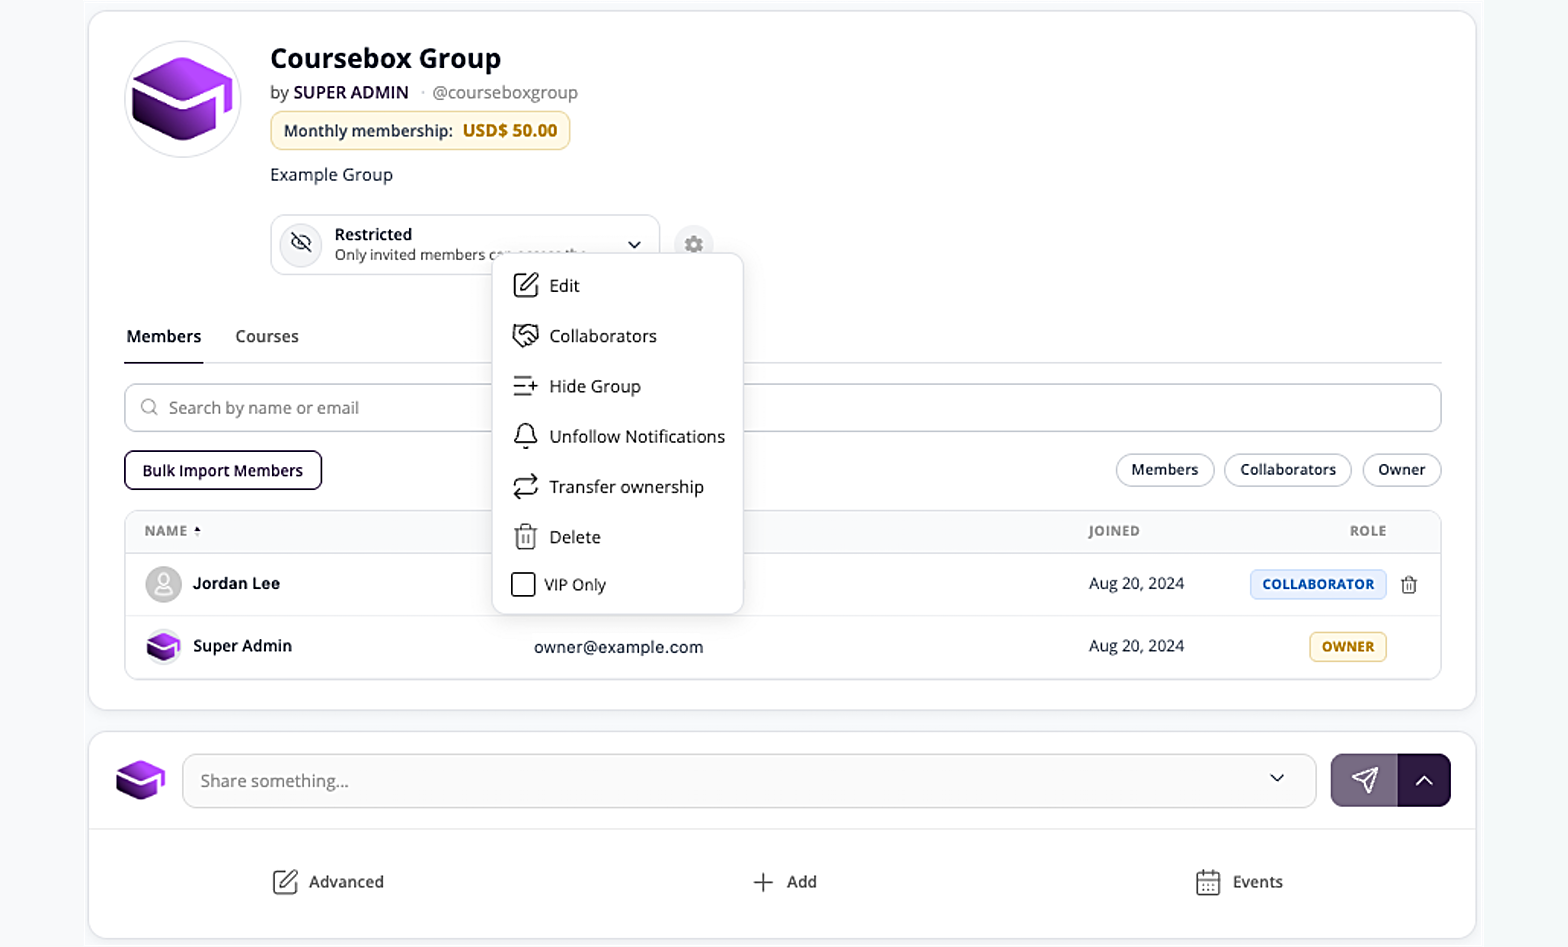Delete Jordan Lee with trash icon
The width and height of the screenshot is (1568, 947).
(x=1409, y=584)
